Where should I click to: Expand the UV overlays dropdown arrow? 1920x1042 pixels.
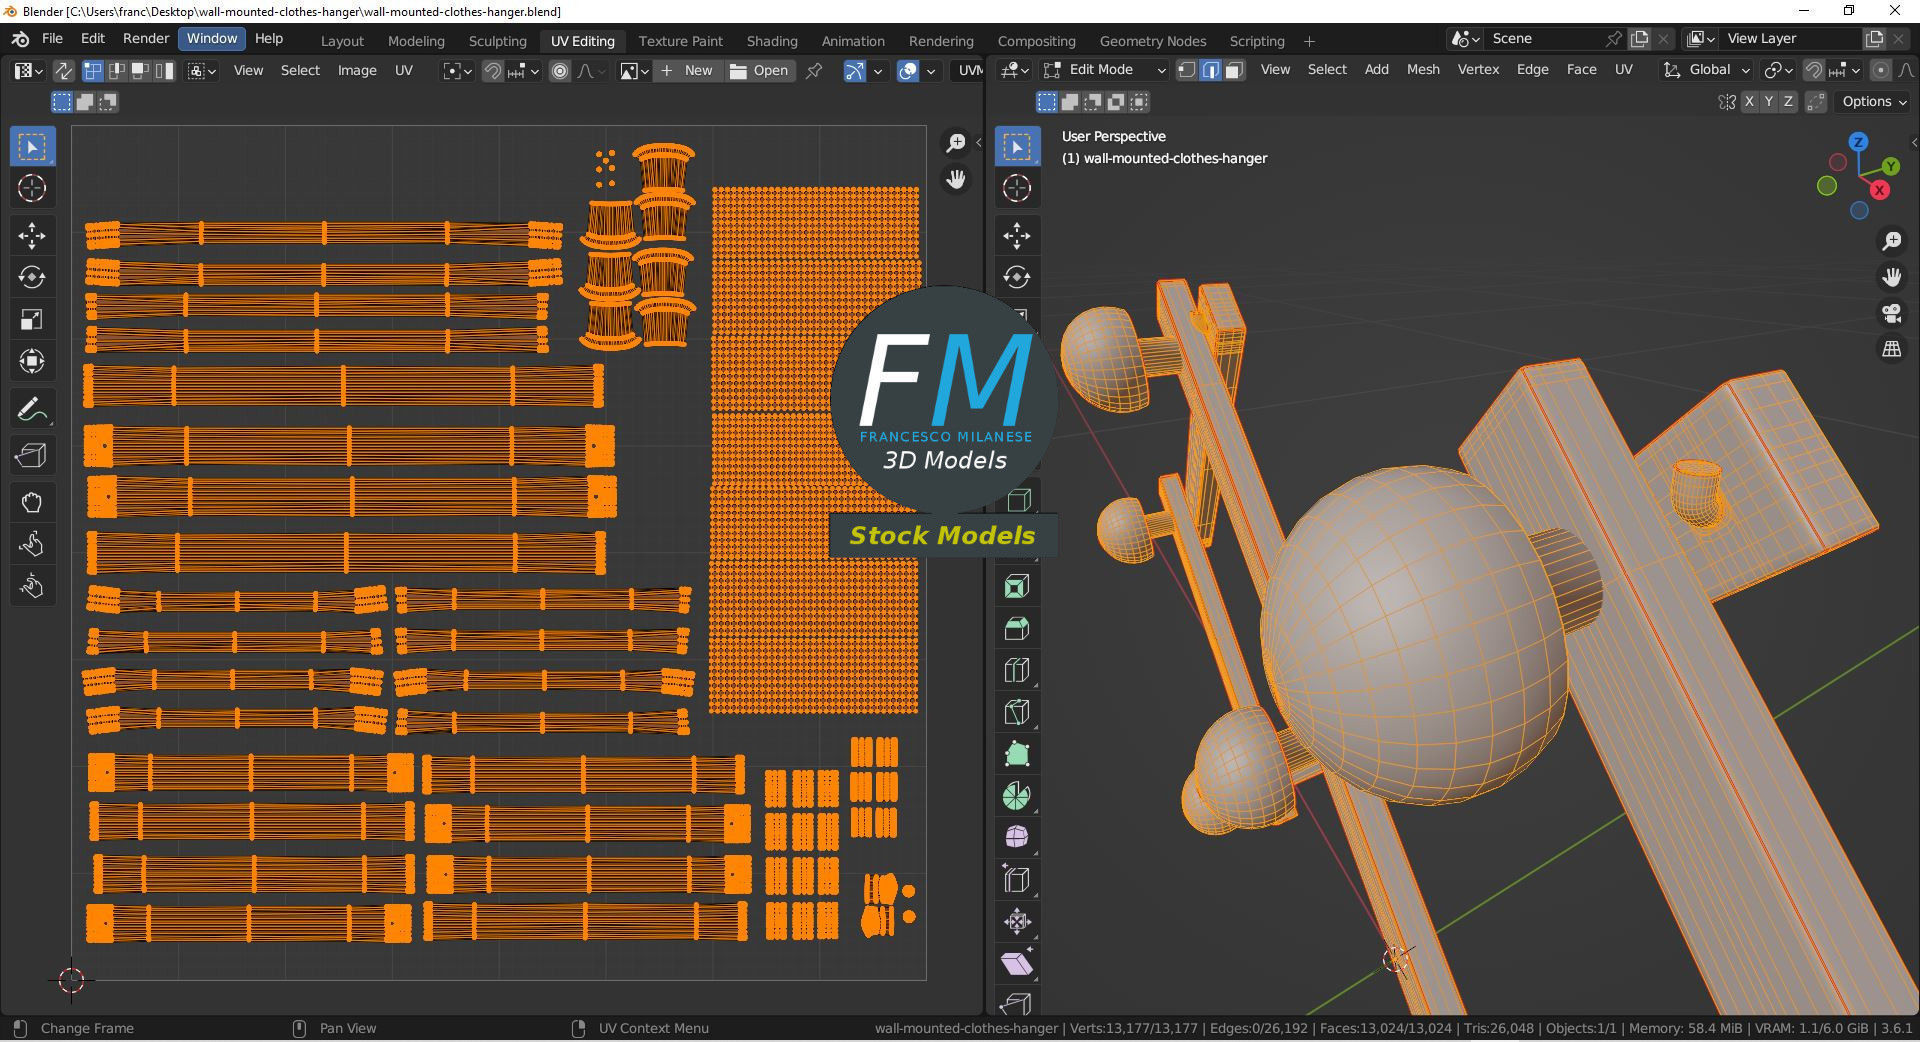(x=931, y=71)
